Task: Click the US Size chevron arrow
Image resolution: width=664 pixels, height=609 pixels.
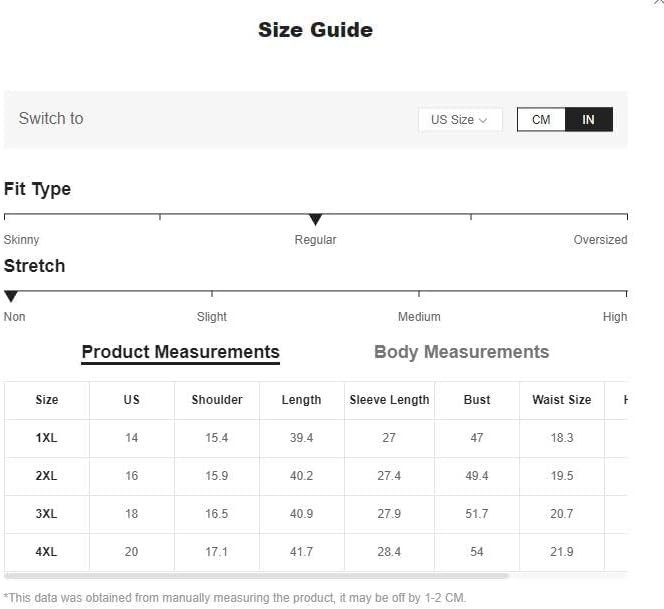Action: click(483, 121)
